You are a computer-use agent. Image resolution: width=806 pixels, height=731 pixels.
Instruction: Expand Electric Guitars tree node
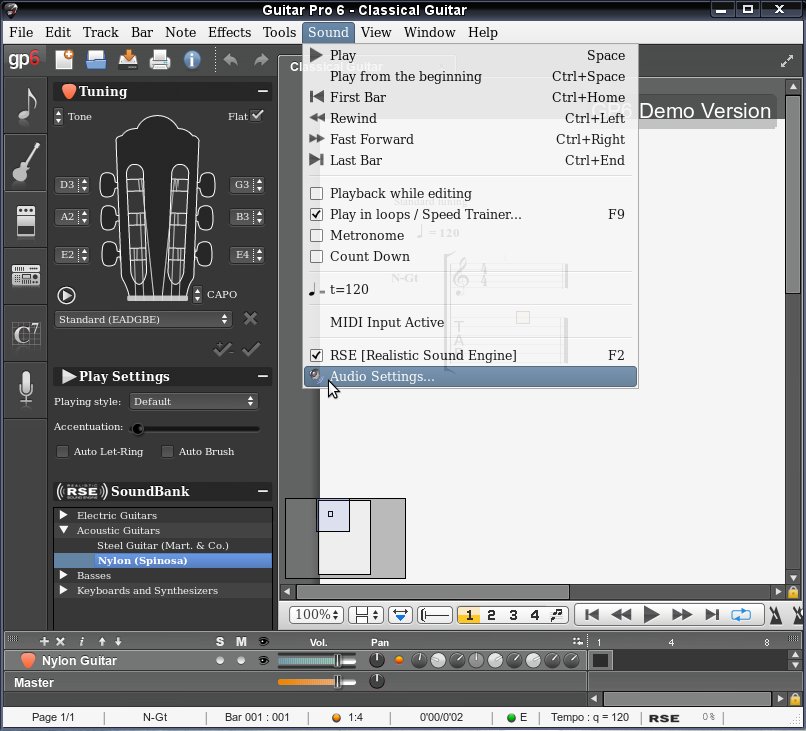coord(63,515)
